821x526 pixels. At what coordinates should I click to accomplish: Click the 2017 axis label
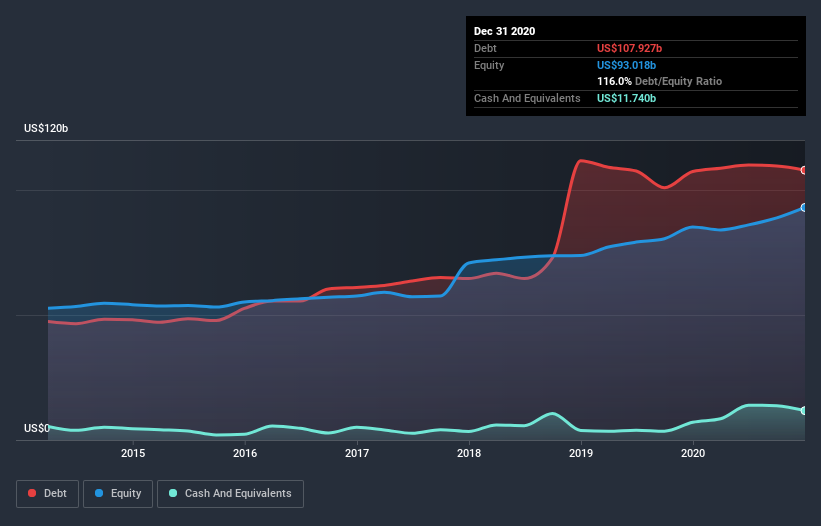(x=357, y=453)
